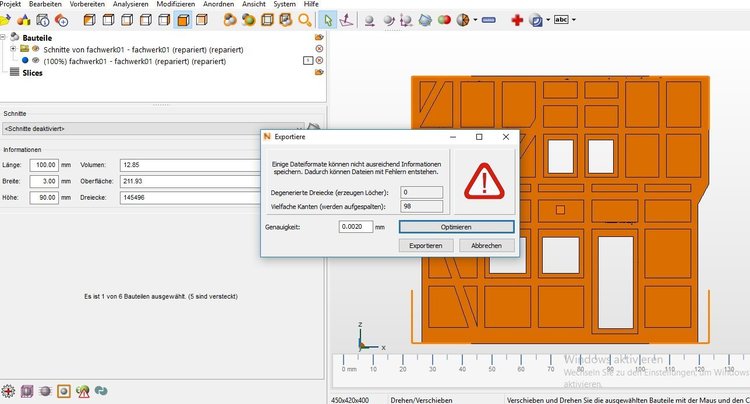Open project via the yellow folder icon
The height and width of the screenshot is (404, 750).
coord(4,20)
